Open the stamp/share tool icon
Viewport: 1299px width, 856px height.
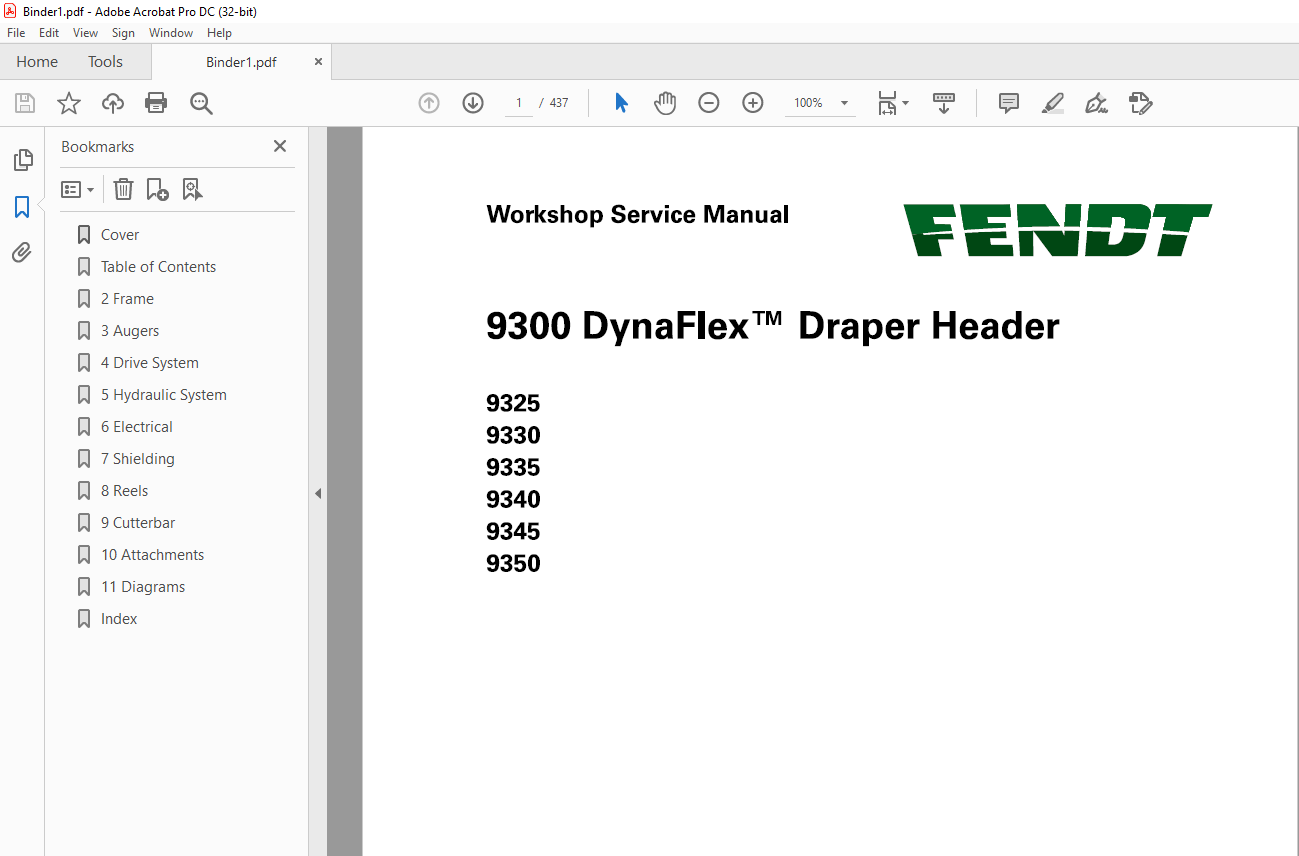pyautogui.click(x=1140, y=103)
